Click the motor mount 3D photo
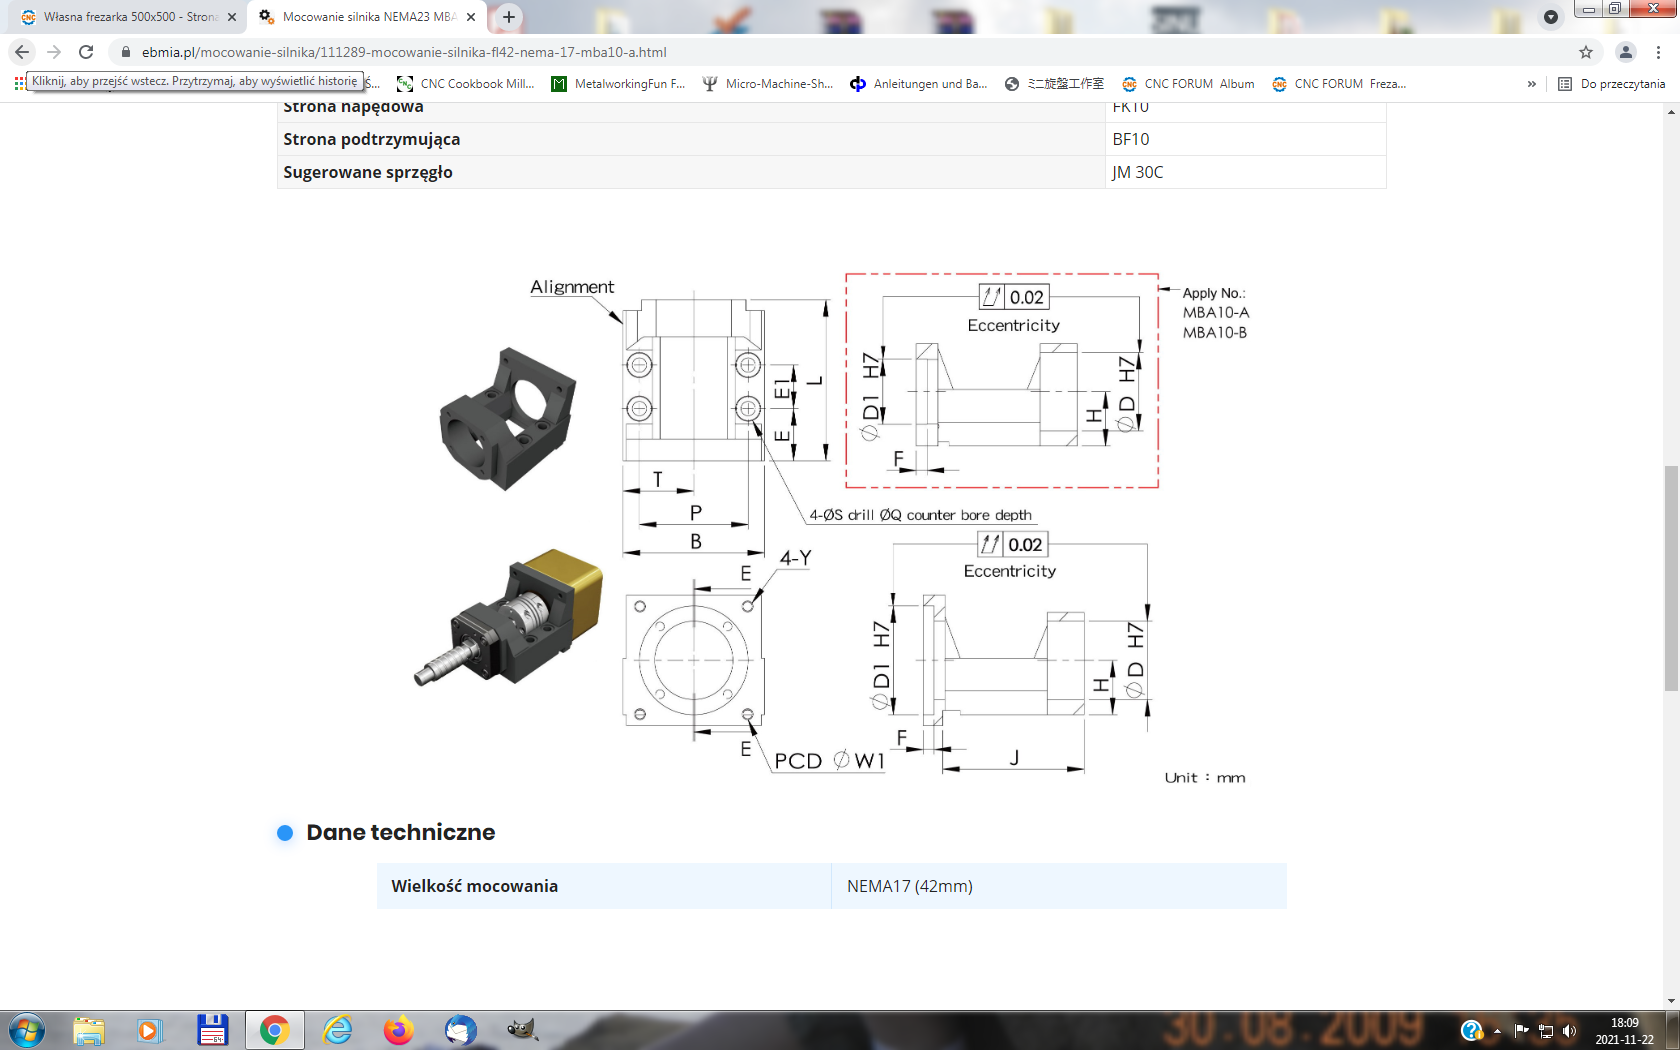The height and width of the screenshot is (1050, 1680). pyautogui.click(x=508, y=418)
